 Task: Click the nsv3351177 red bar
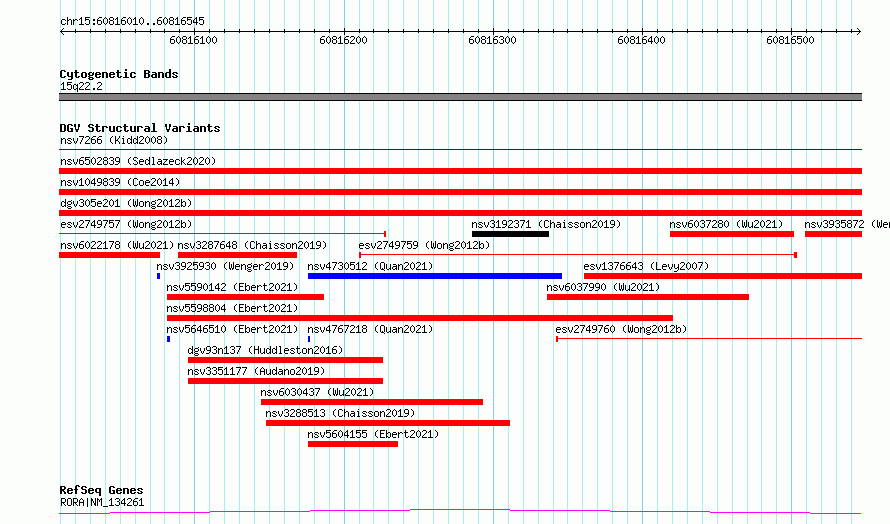pyautogui.click(x=286, y=381)
